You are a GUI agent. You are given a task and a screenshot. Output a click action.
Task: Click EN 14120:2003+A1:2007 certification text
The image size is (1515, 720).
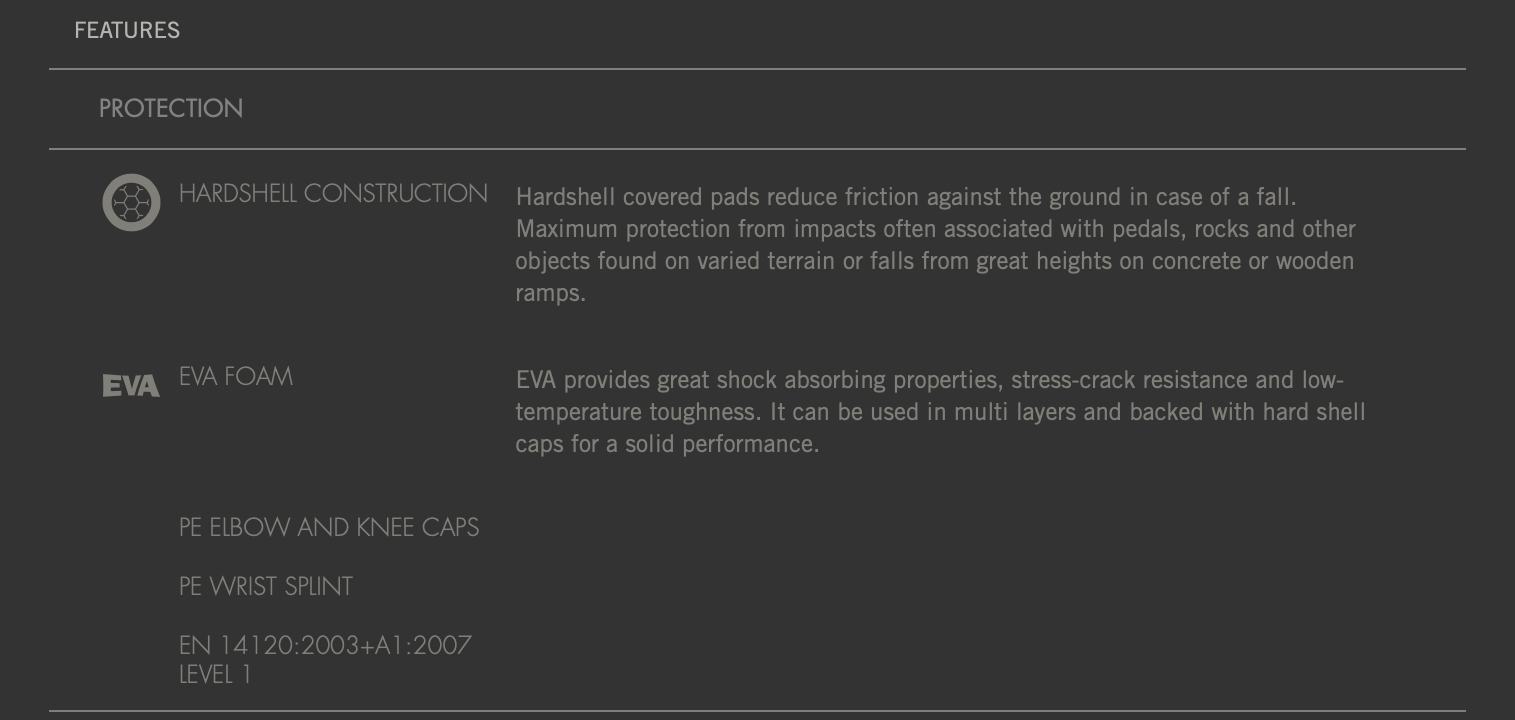click(x=325, y=645)
